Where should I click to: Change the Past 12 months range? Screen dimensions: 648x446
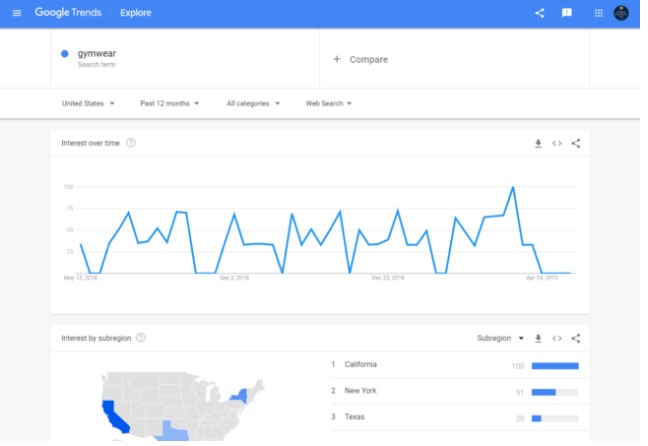(169, 103)
